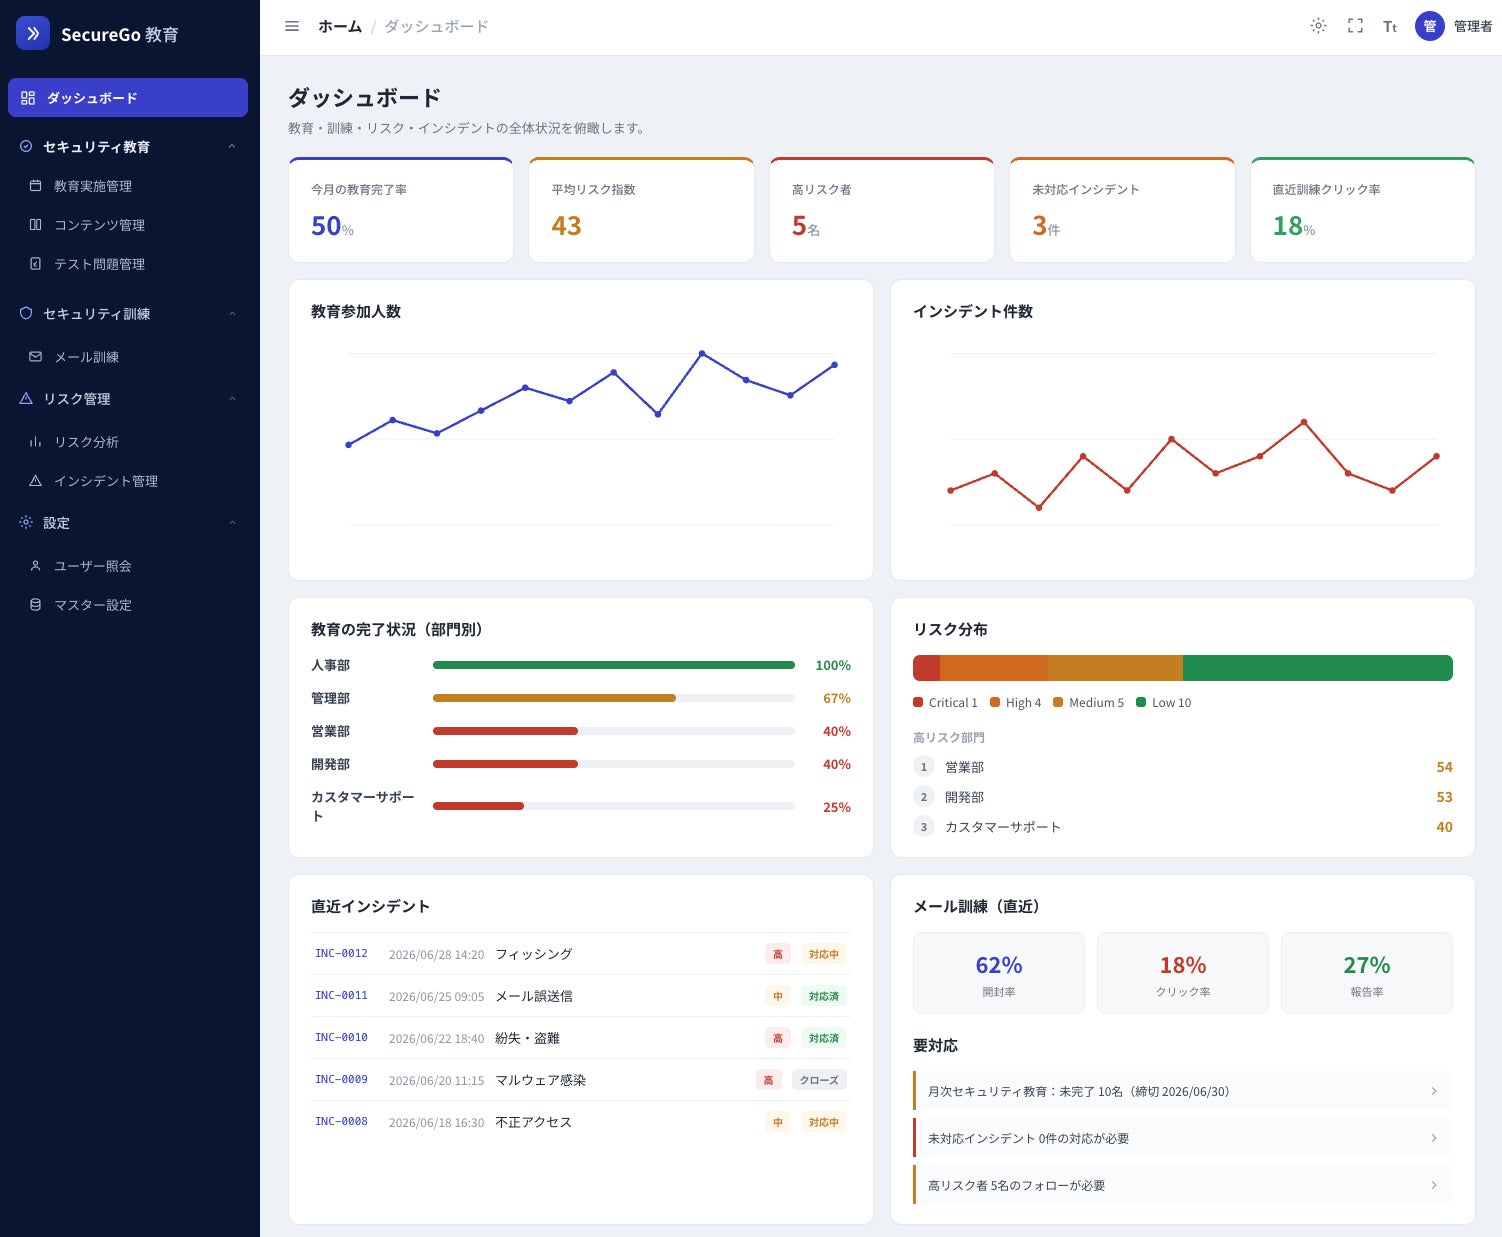The height and width of the screenshot is (1237, 1502).
Task: Open the 月次セキュリティ教育 未完了 action item
Action: (1183, 1091)
